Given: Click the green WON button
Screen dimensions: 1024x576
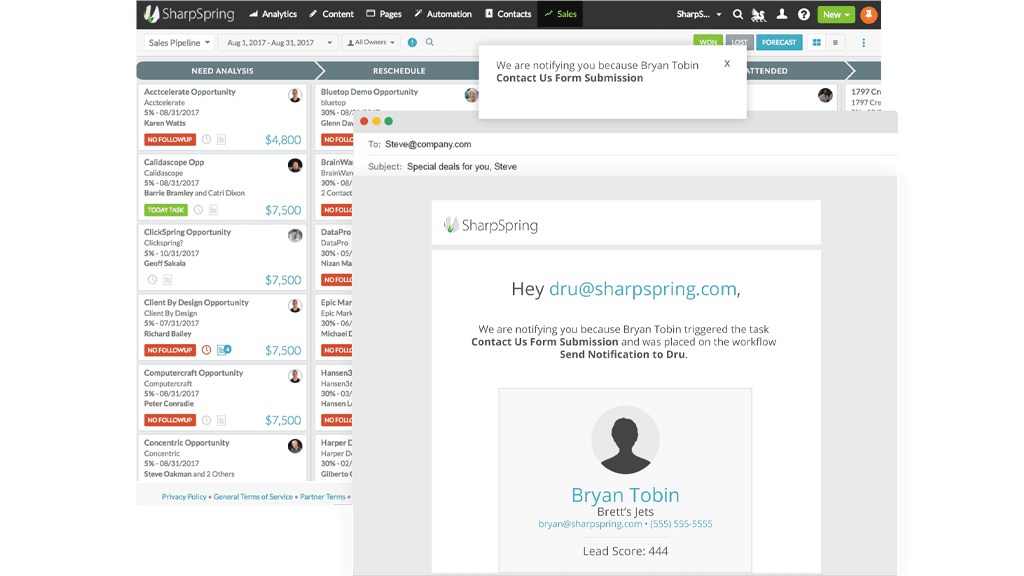Looking at the screenshot, I should pos(708,42).
